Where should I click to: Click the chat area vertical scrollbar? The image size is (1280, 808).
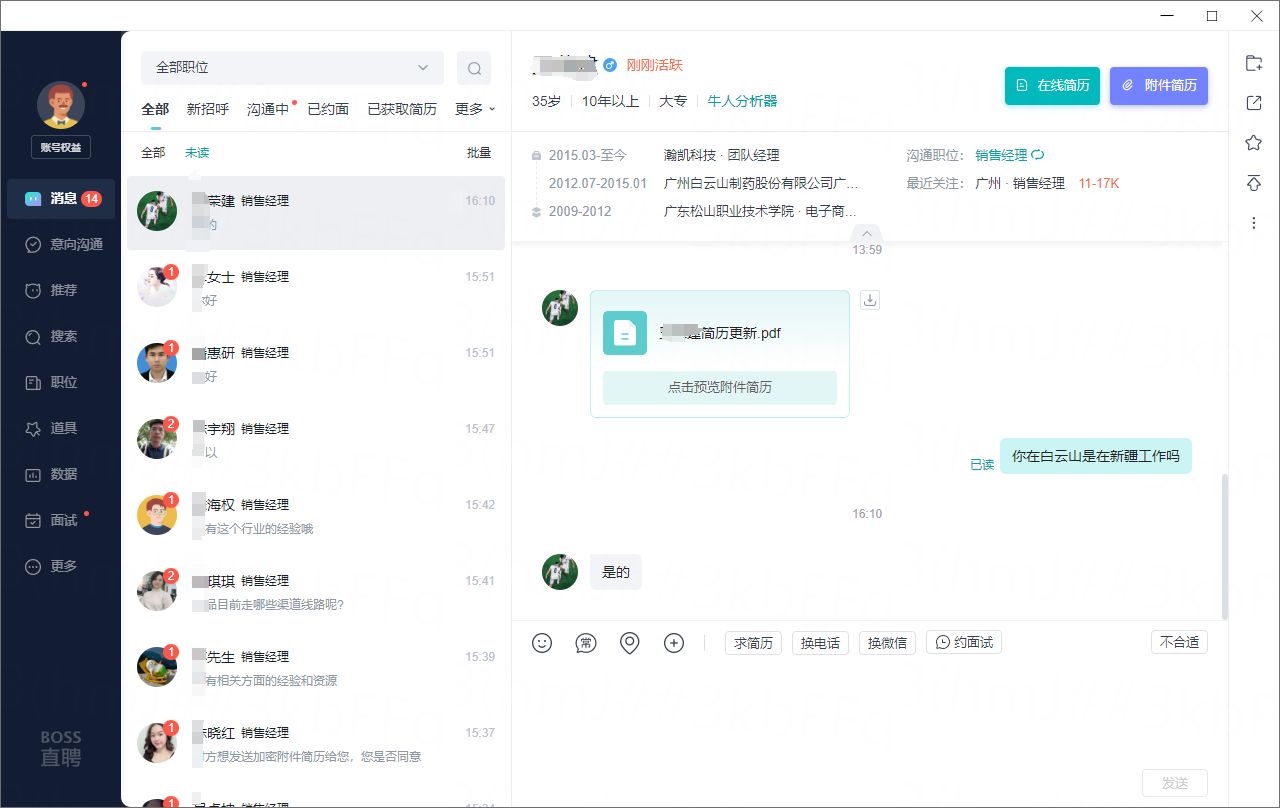[x=1225, y=545]
